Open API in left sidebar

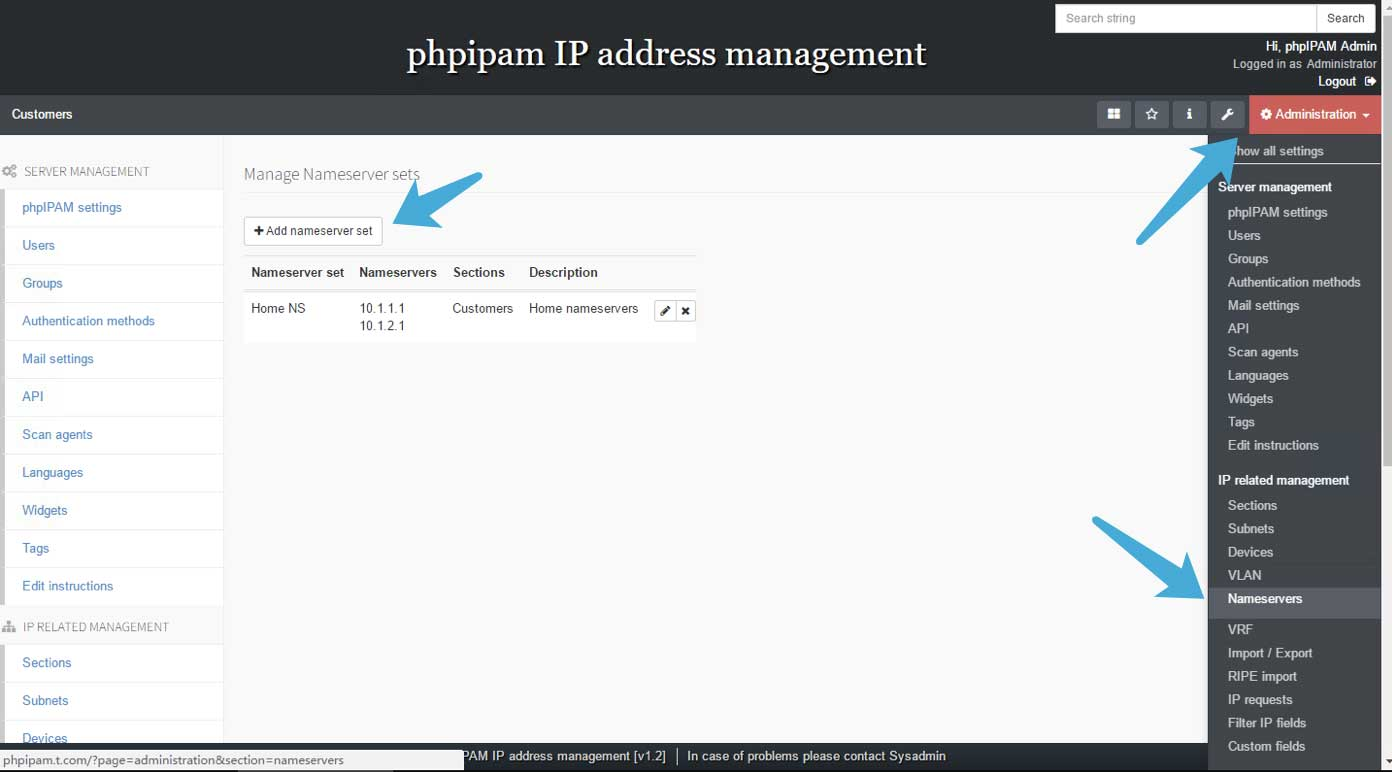click(x=33, y=397)
